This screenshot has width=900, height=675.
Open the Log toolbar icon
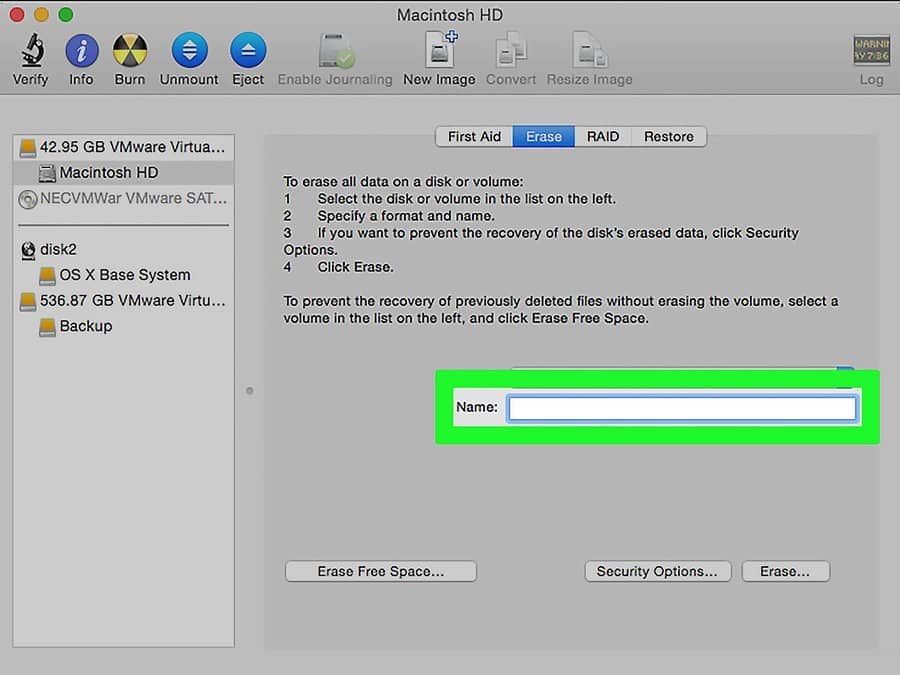click(871, 51)
